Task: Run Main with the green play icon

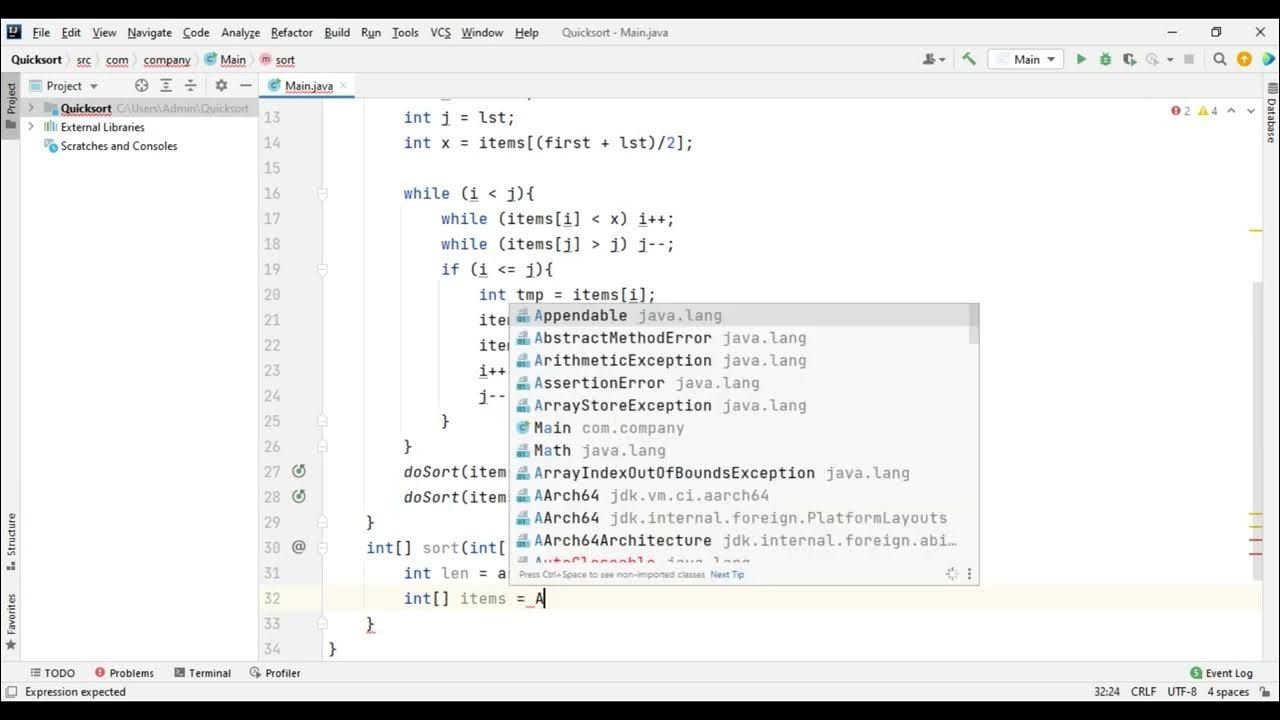Action: click(x=1081, y=59)
